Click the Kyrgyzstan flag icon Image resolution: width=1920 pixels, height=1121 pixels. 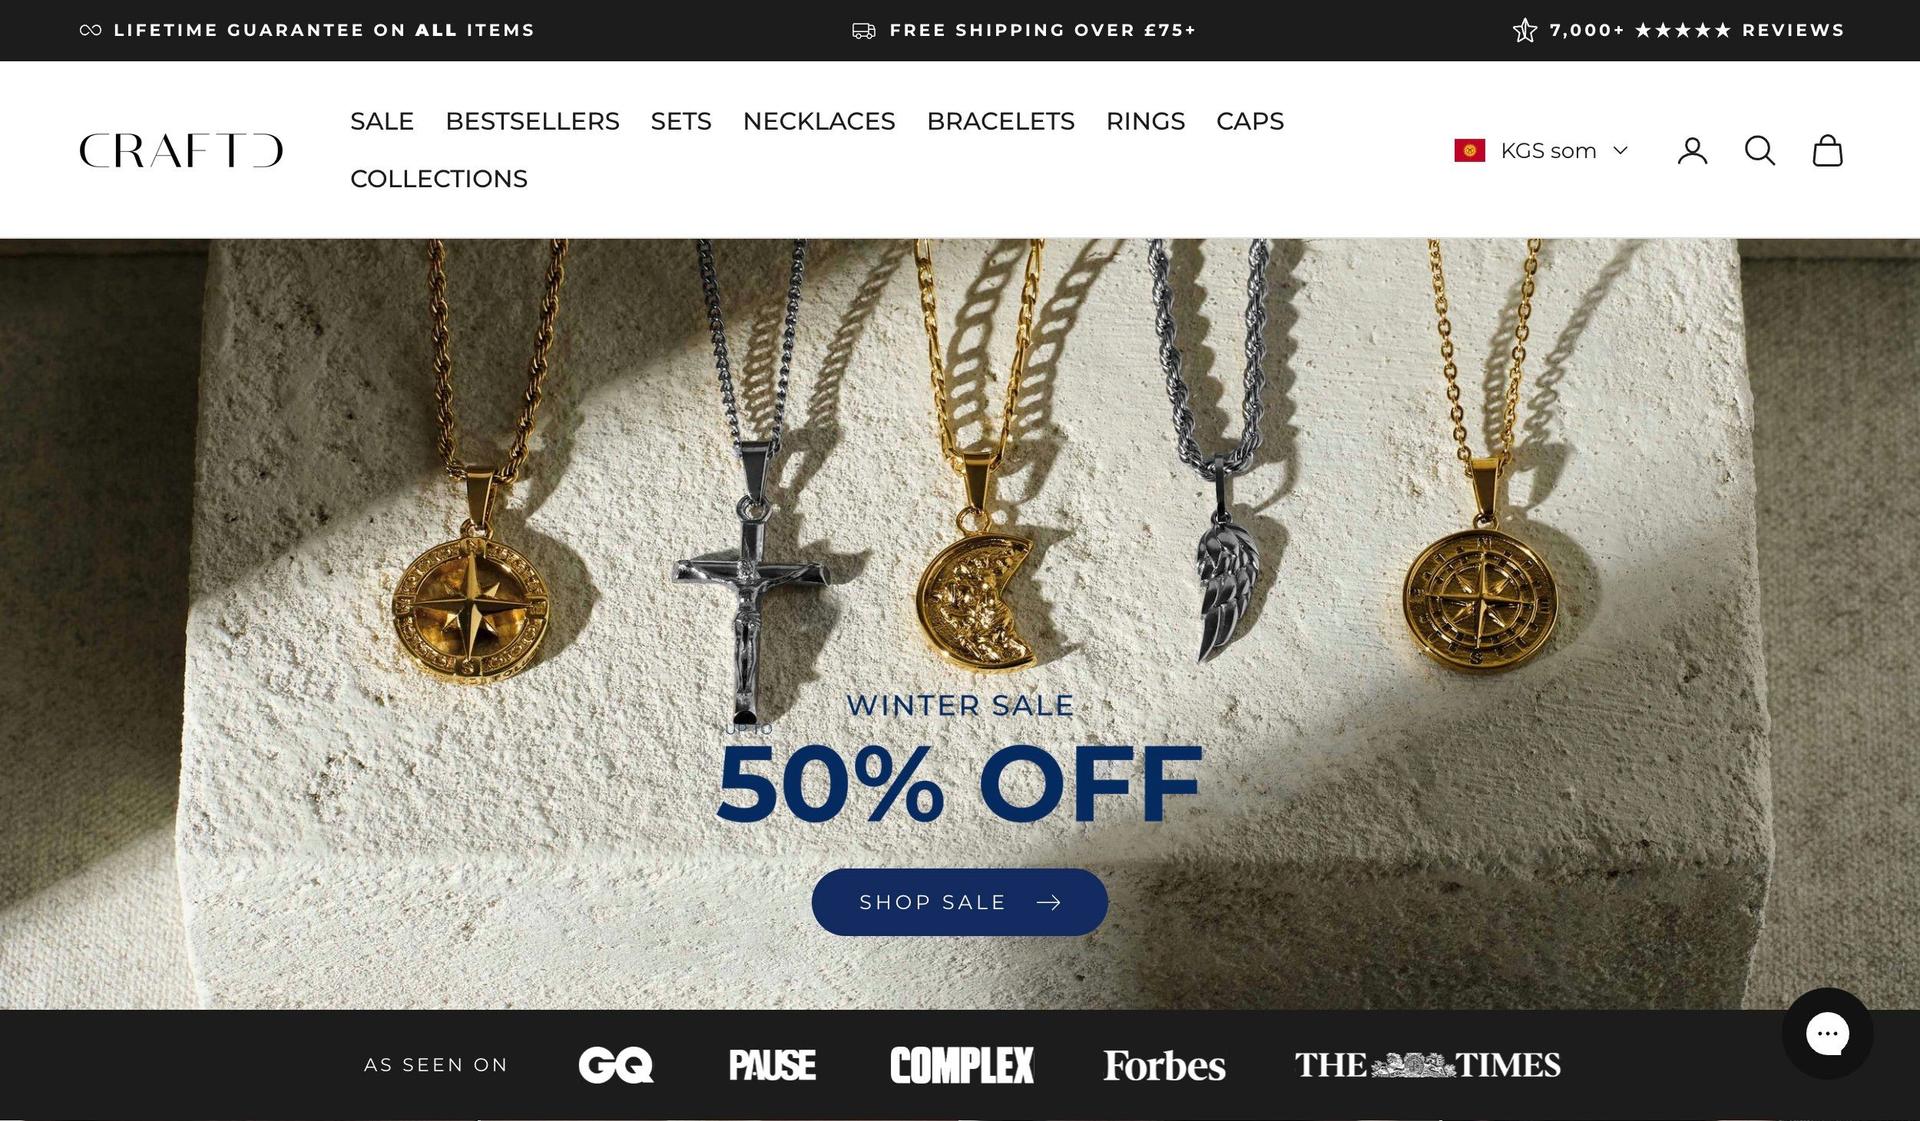tap(1469, 150)
